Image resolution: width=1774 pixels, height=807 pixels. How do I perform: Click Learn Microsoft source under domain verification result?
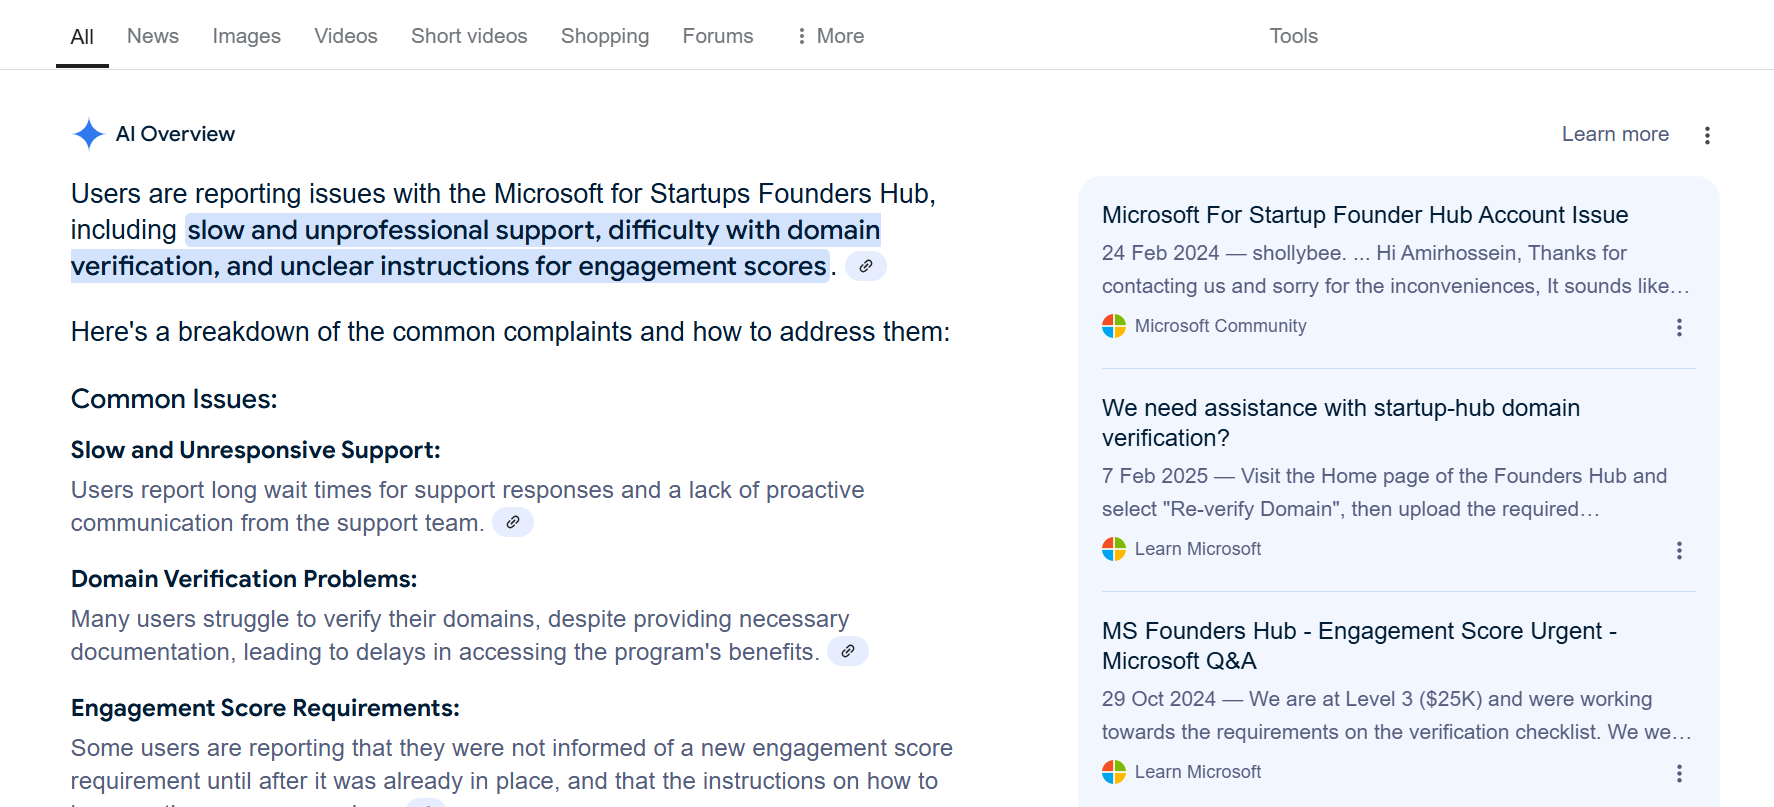click(1198, 549)
